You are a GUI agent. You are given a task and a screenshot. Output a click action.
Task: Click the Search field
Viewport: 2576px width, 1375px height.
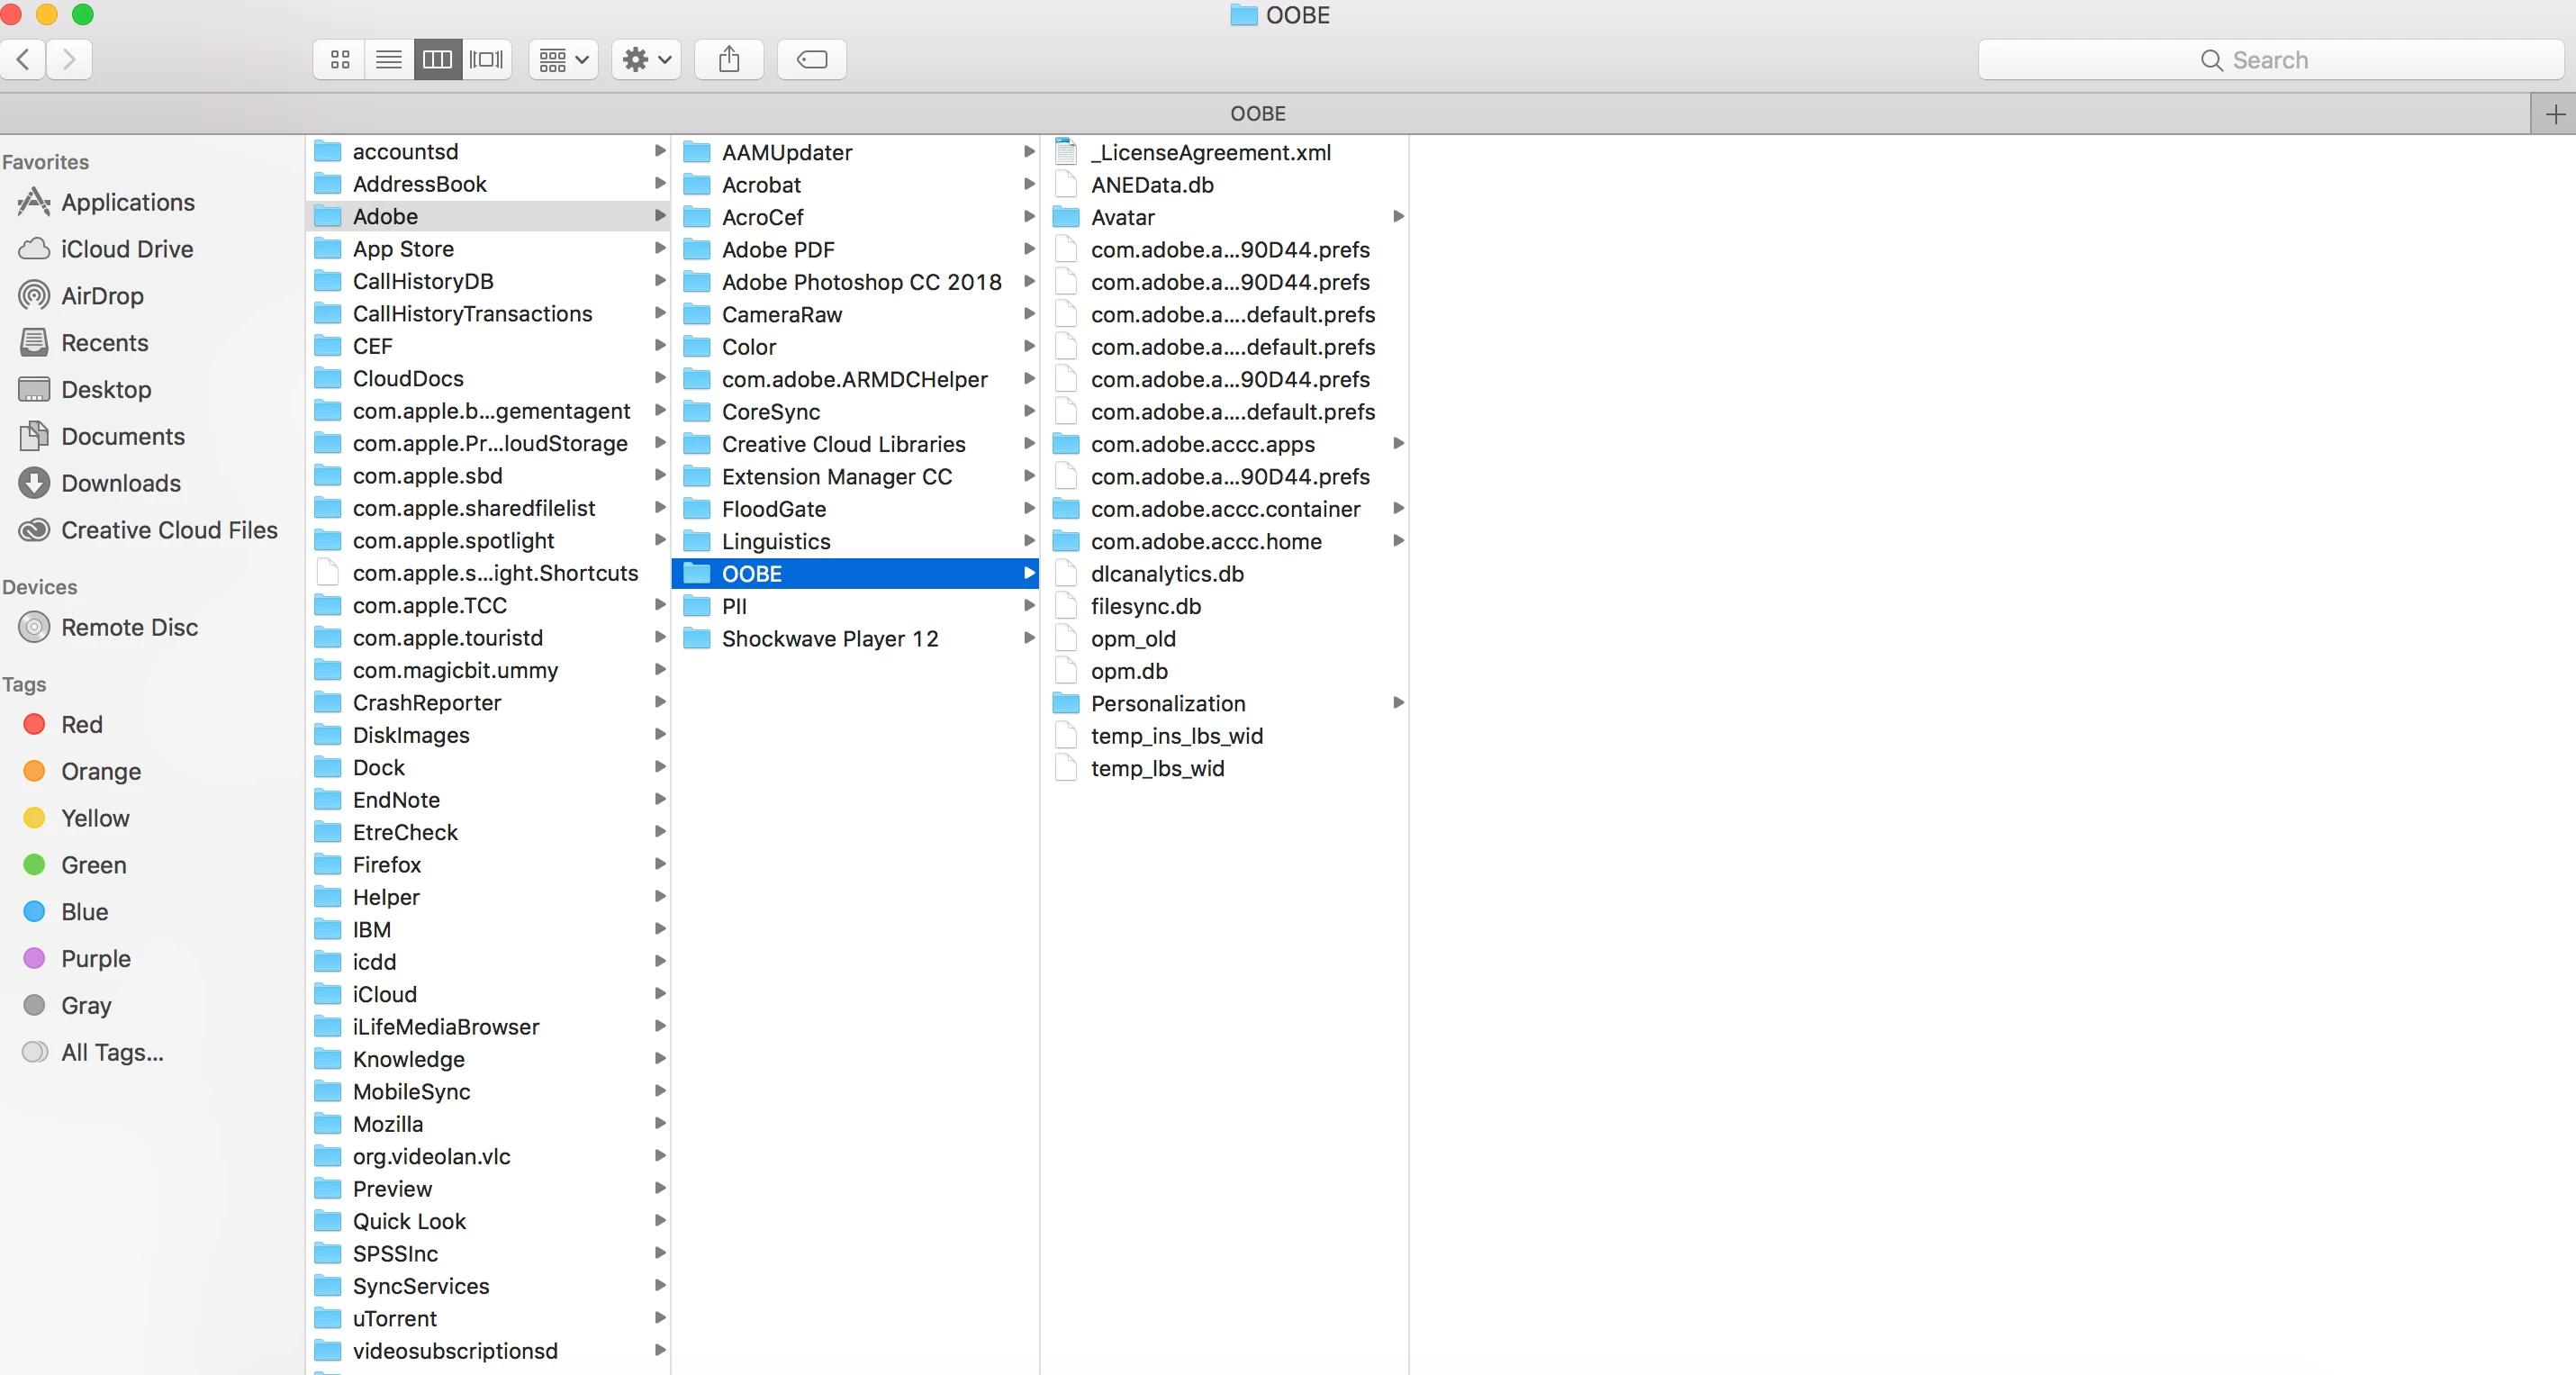(x=2270, y=60)
